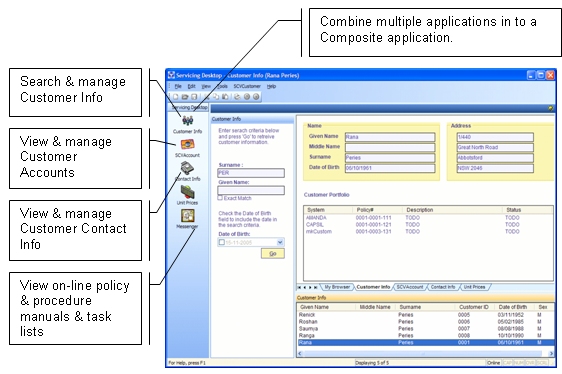The height and width of the screenshot is (374, 562).
Task: Click the last round gray toolbar icon
Action: click(256, 97)
